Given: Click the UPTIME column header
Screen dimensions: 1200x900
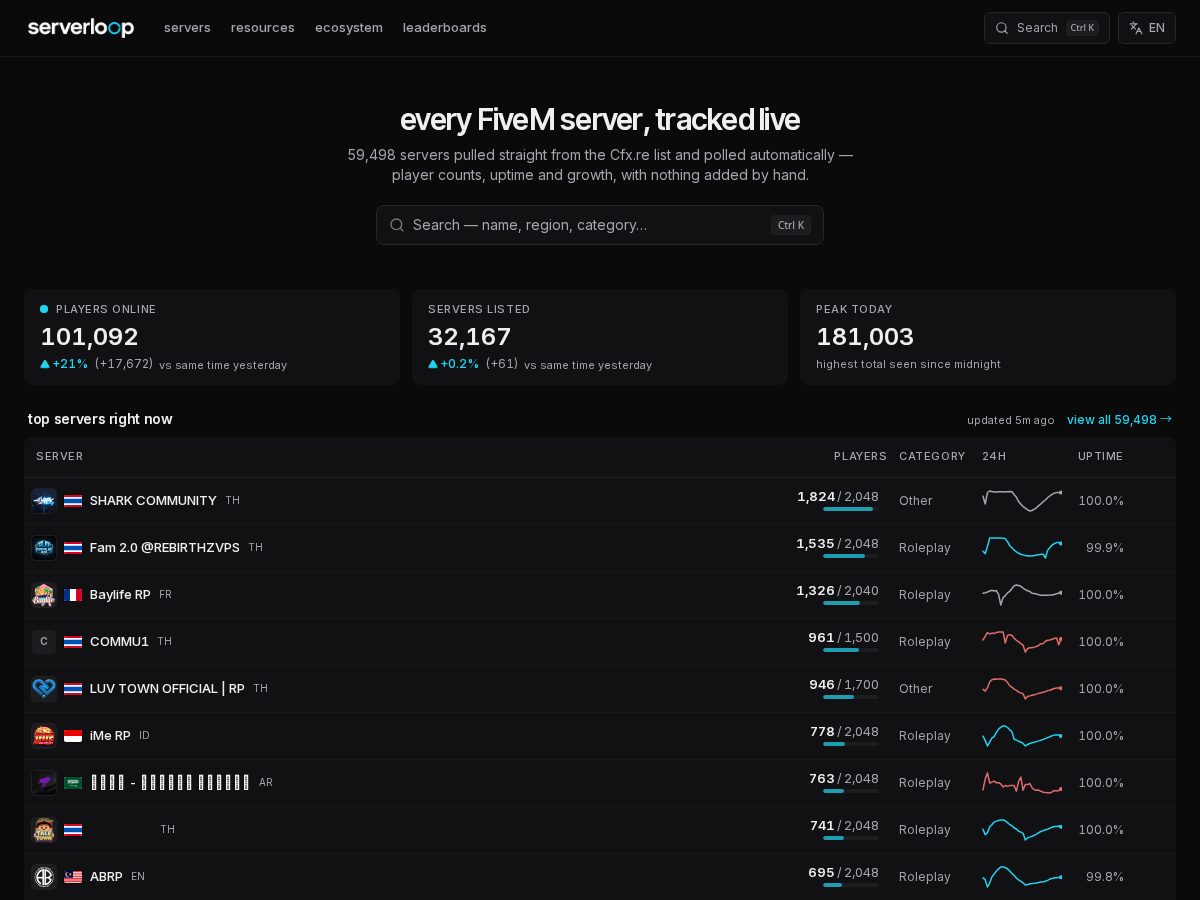Looking at the screenshot, I should click(1100, 456).
